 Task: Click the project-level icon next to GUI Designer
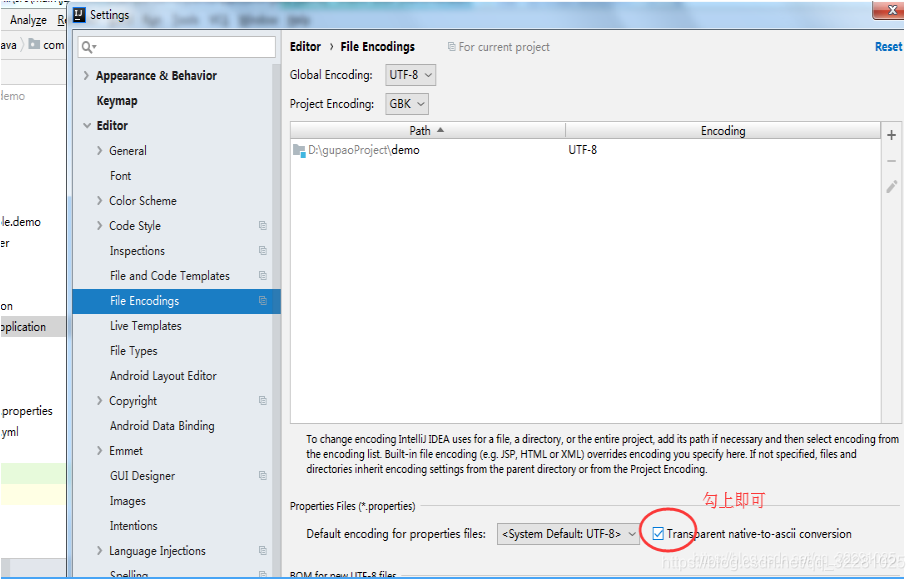[x=263, y=475]
